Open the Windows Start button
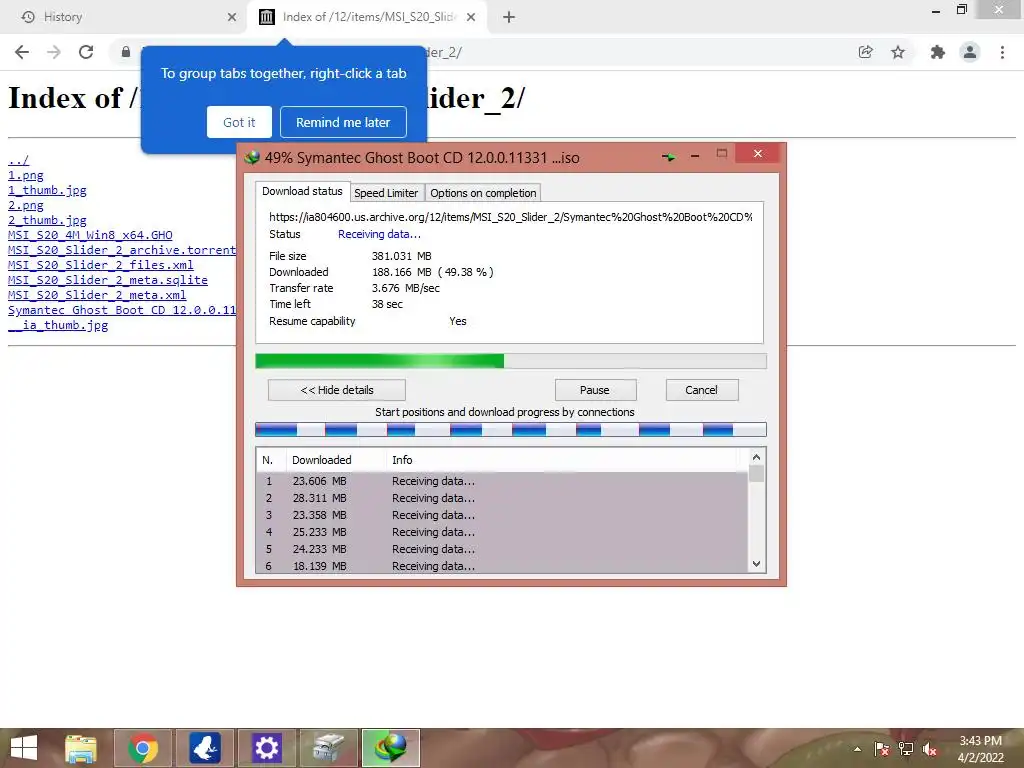Screen dimensions: 1024x768 (x=24, y=748)
